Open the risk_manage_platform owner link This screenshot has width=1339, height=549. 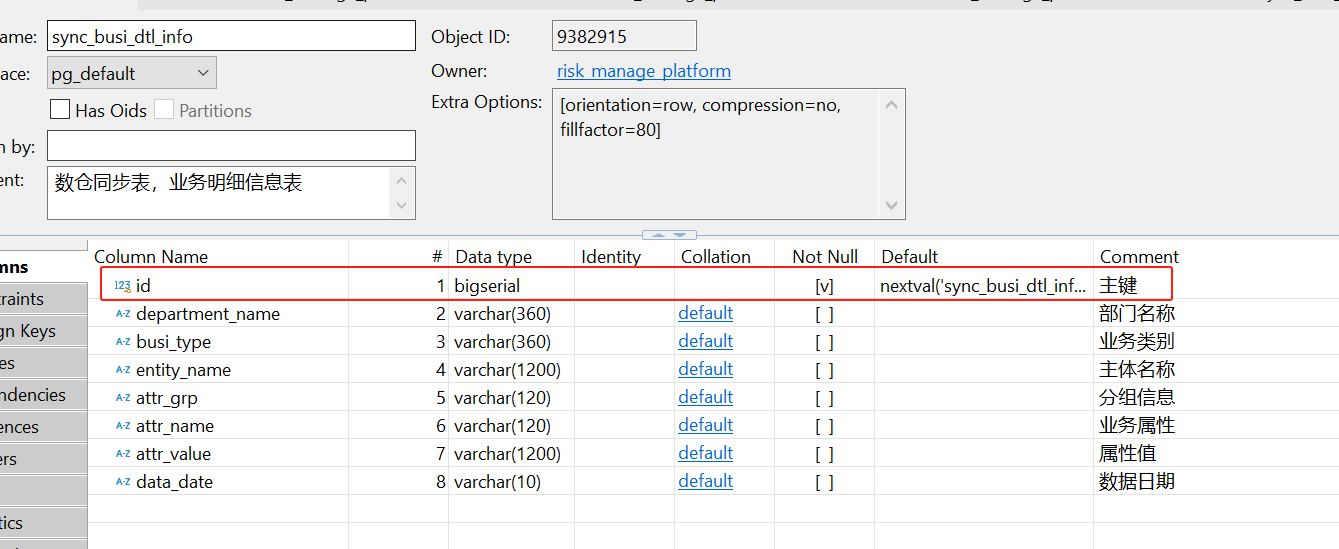pos(643,71)
